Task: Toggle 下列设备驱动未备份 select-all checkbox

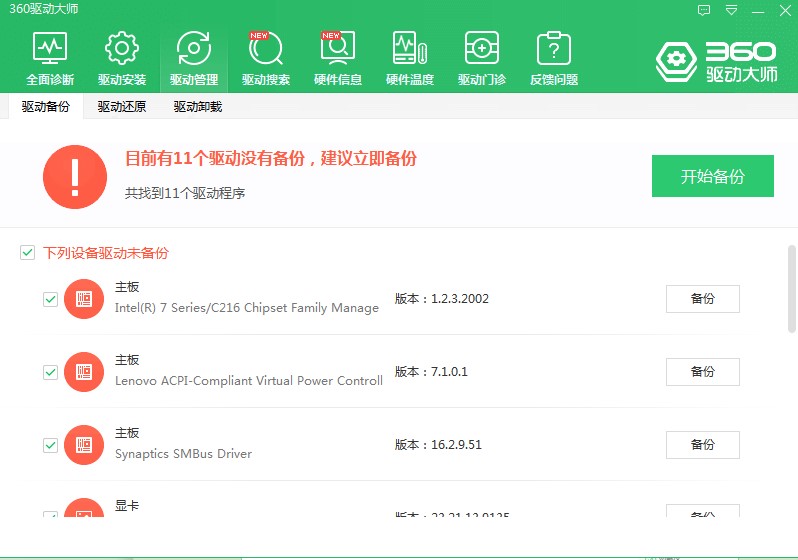Action: (x=27, y=253)
